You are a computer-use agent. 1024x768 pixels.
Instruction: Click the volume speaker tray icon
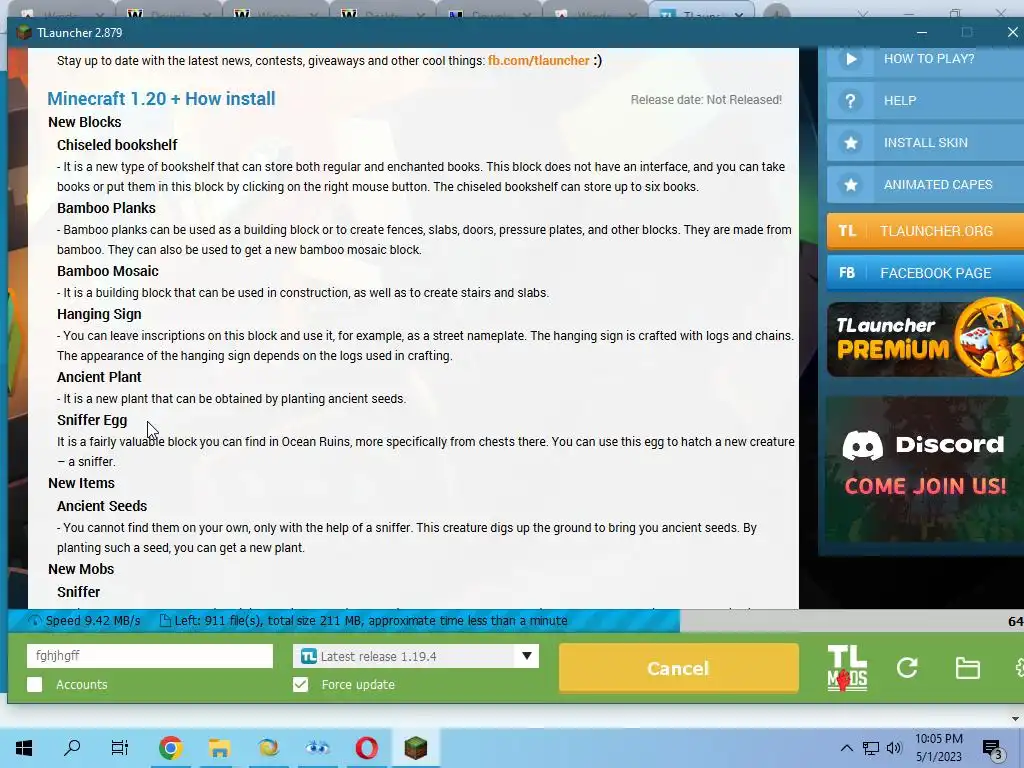click(x=894, y=748)
